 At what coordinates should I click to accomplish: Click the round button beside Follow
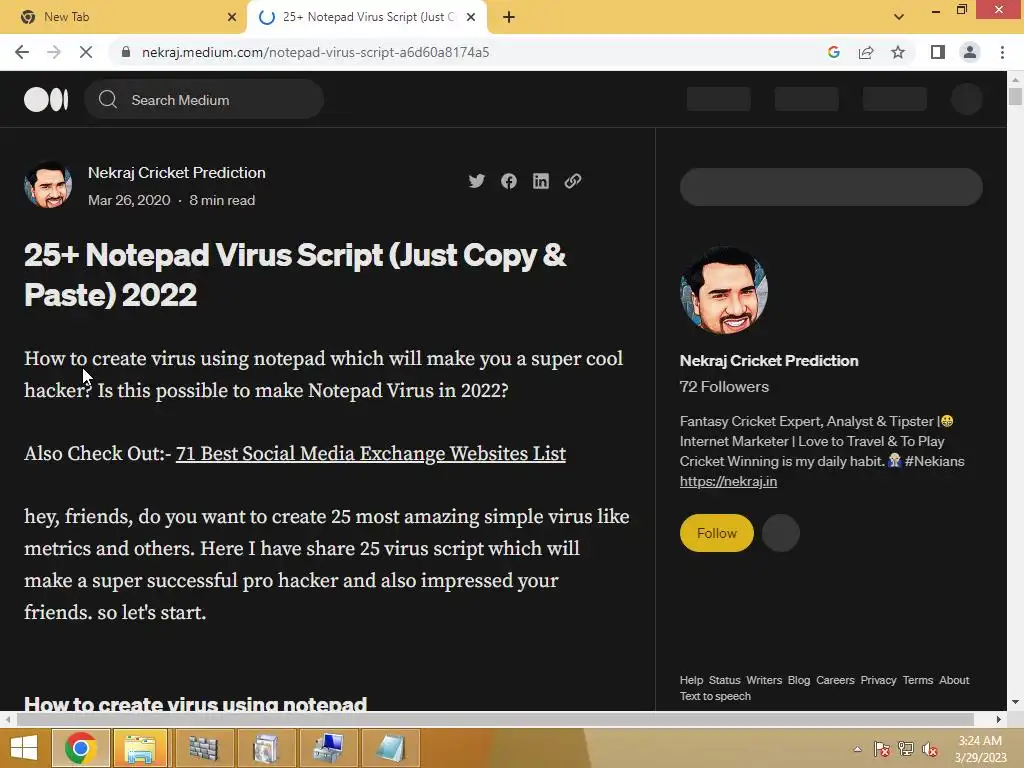point(780,533)
